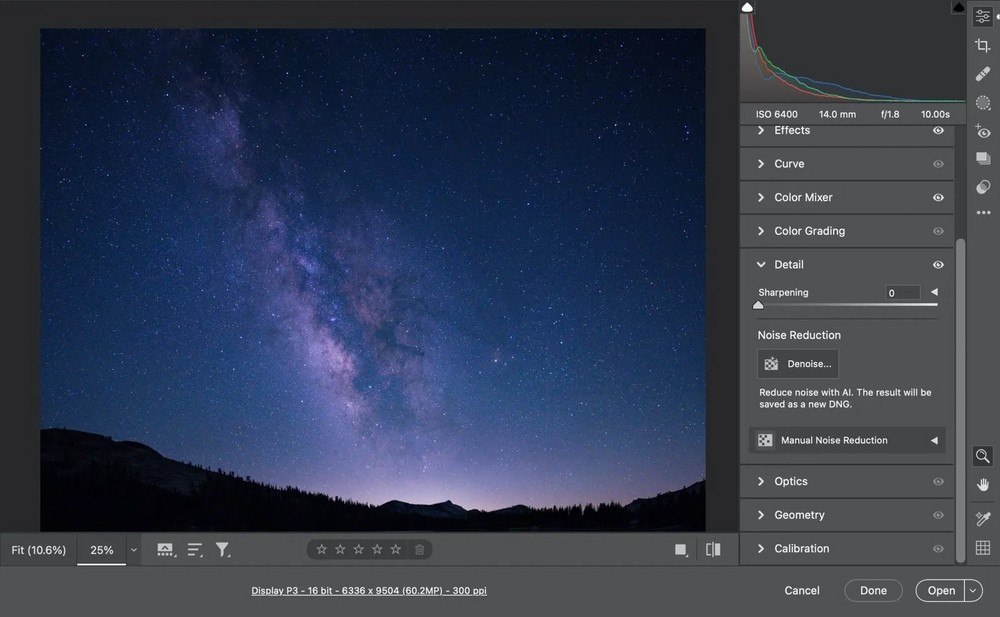The height and width of the screenshot is (617, 1000).
Task: Open the filter funnel icon
Action: pos(223,550)
